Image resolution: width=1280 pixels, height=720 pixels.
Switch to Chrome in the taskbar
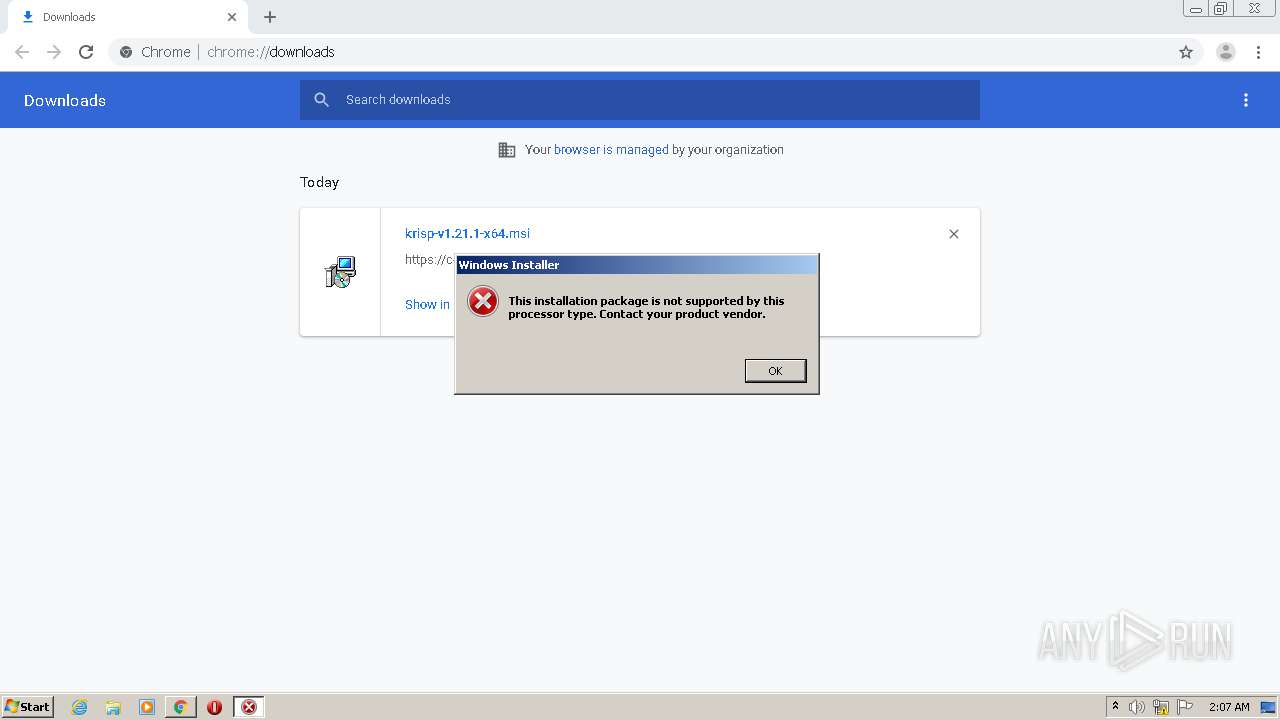180,707
